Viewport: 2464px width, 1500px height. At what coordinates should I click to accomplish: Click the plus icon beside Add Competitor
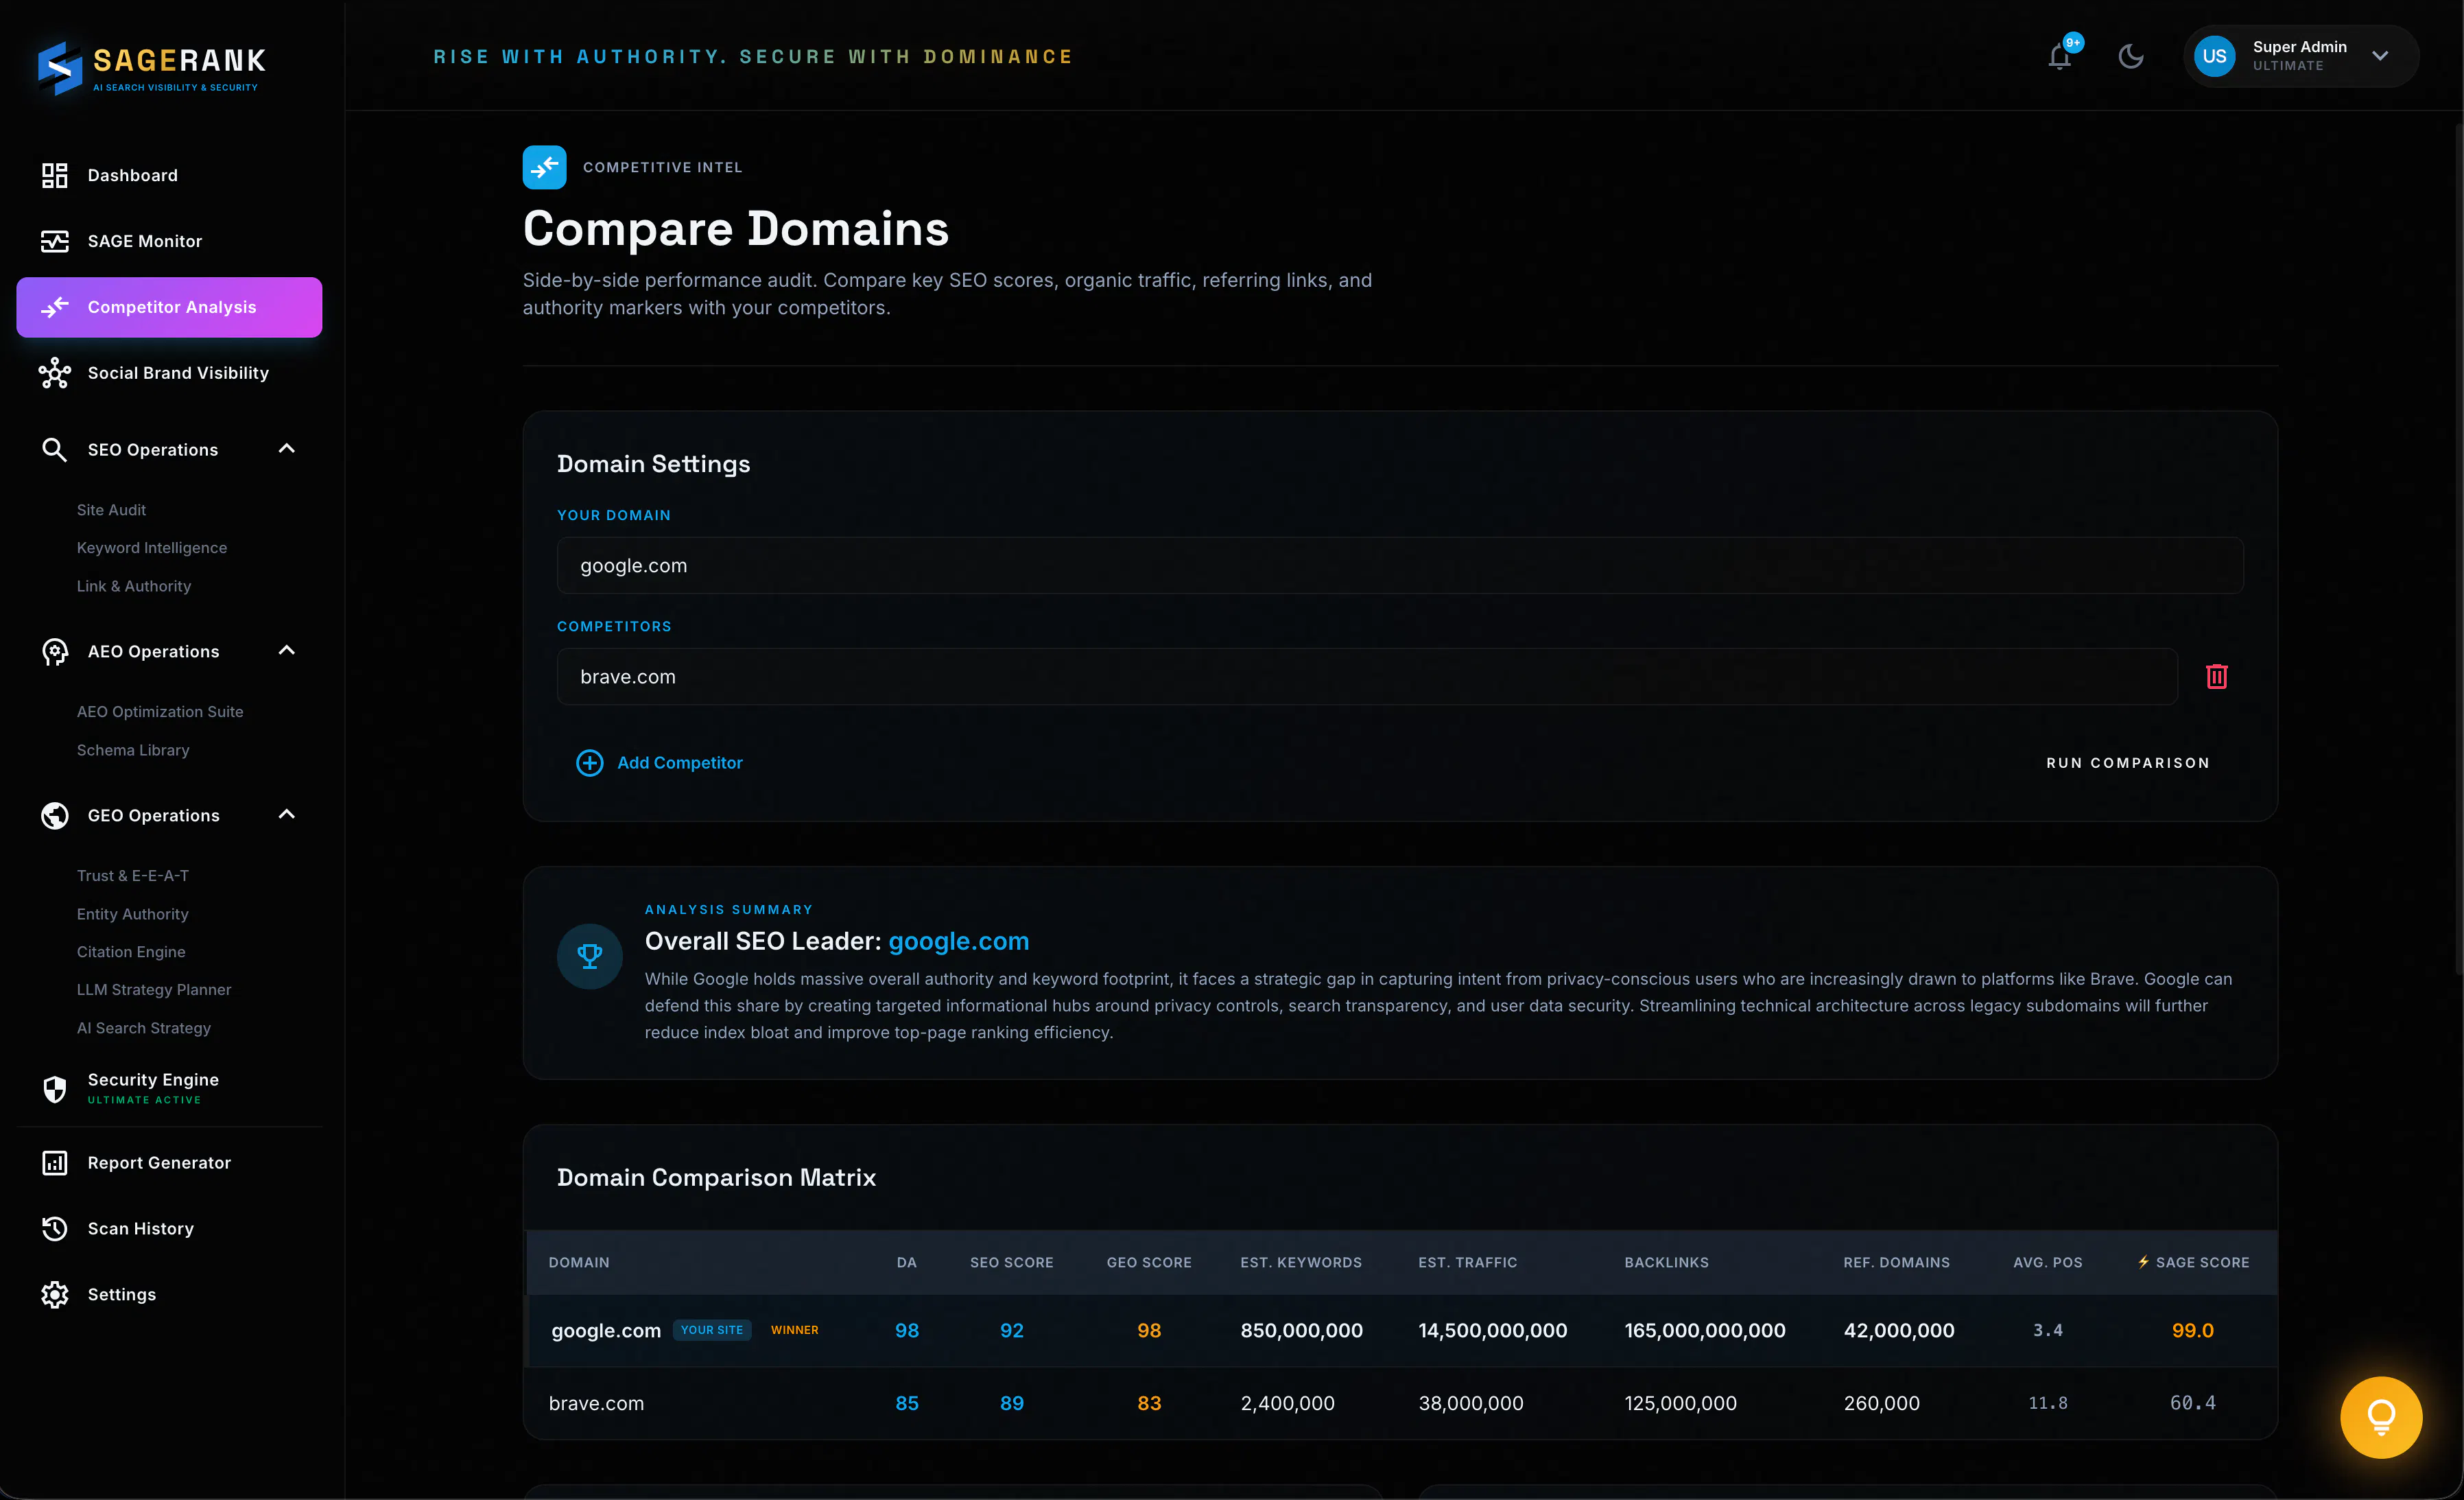pyautogui.click(x=590, y=763)
